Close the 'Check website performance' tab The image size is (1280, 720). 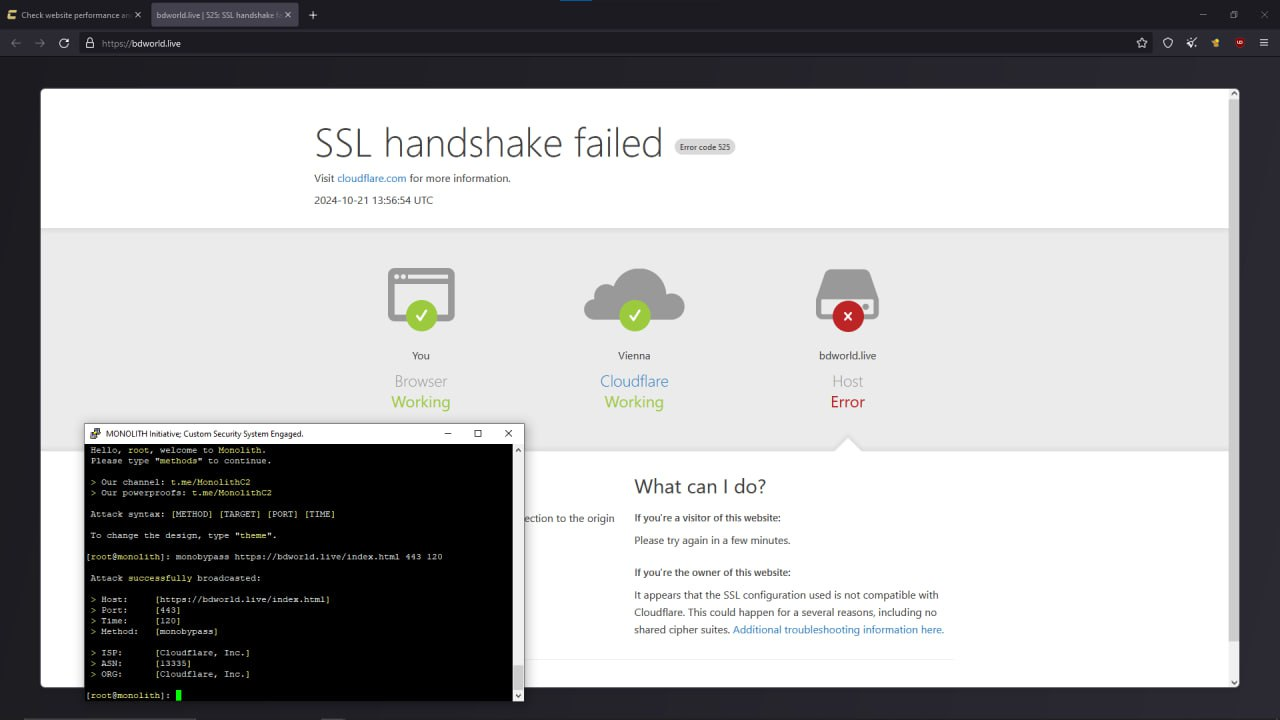[138, 15]
